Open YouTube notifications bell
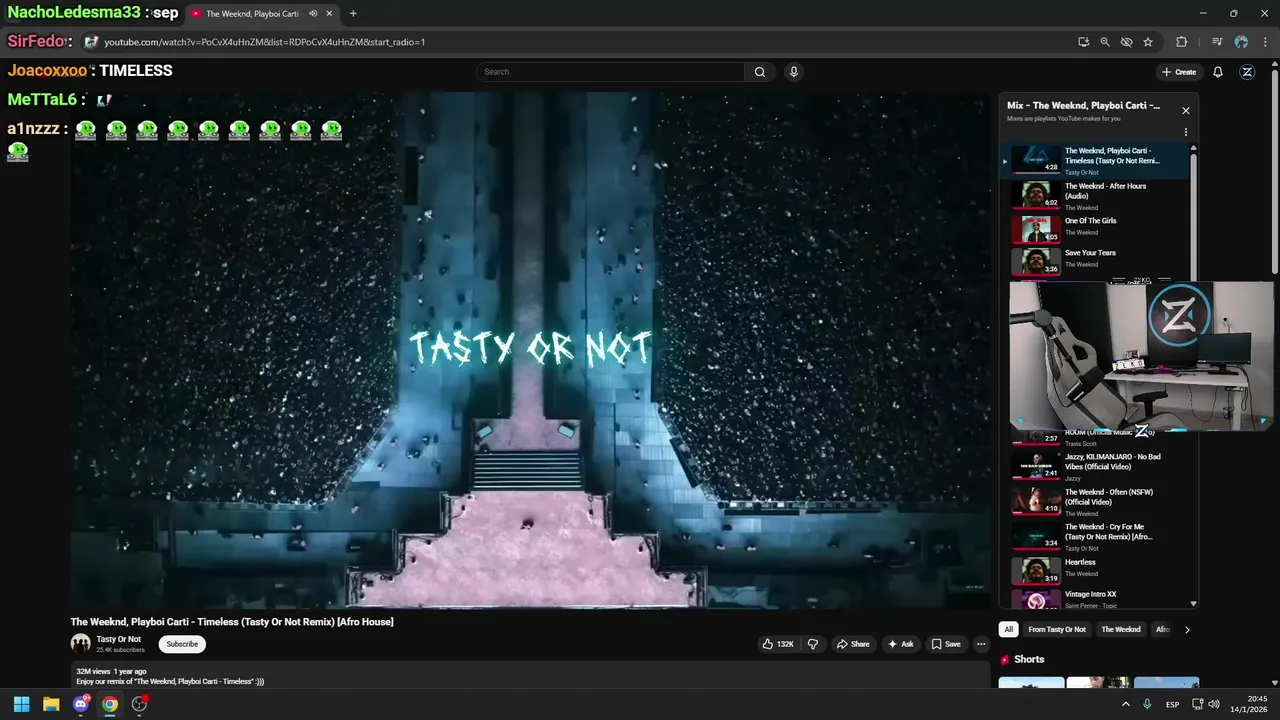This screenshot has width=1280, height=720. click(1218, 72)
